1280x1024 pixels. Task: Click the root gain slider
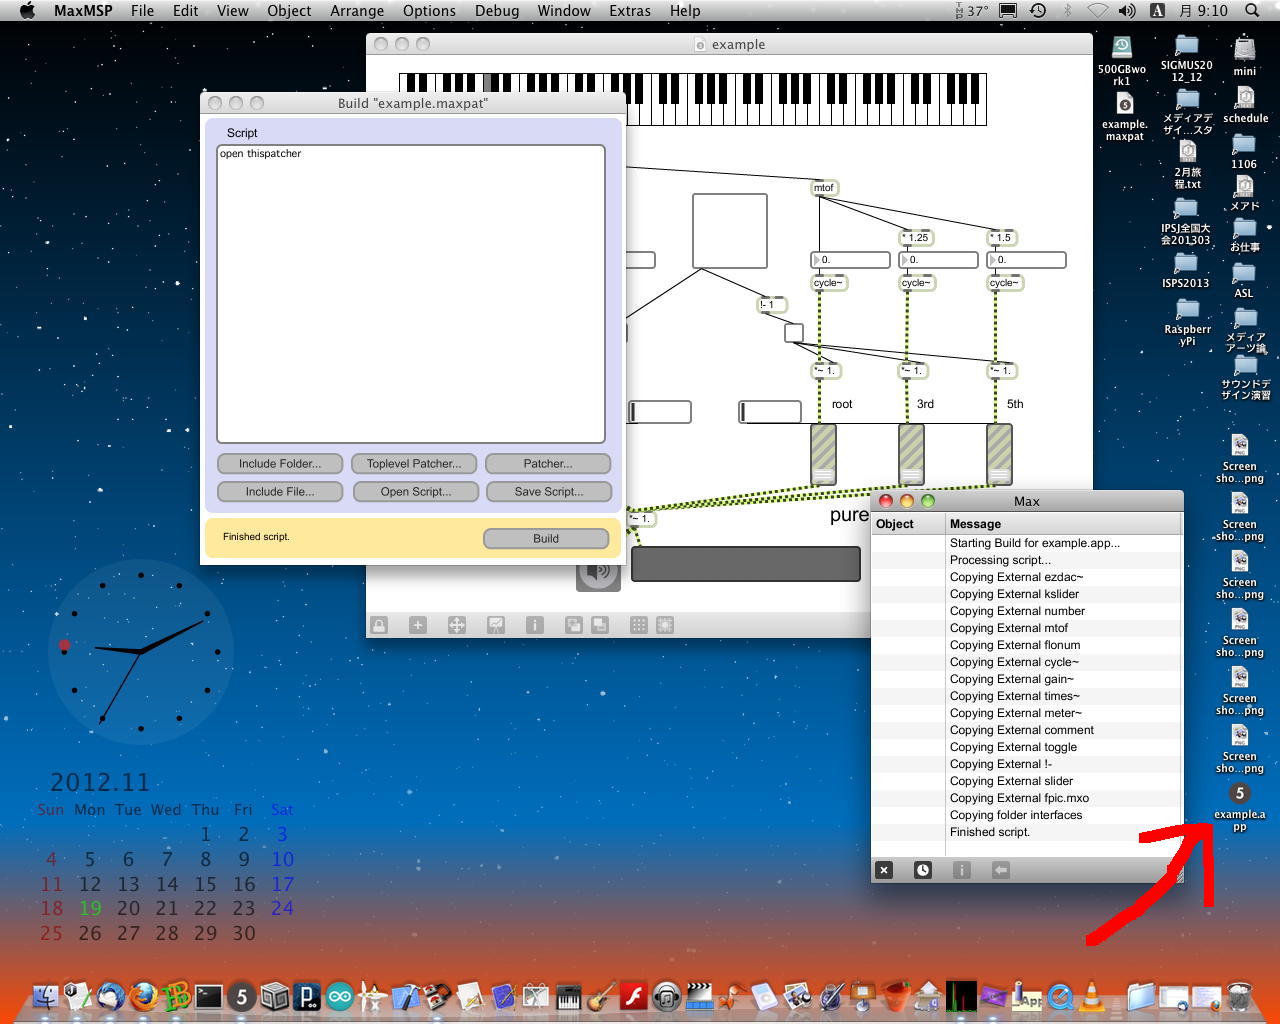823,454
